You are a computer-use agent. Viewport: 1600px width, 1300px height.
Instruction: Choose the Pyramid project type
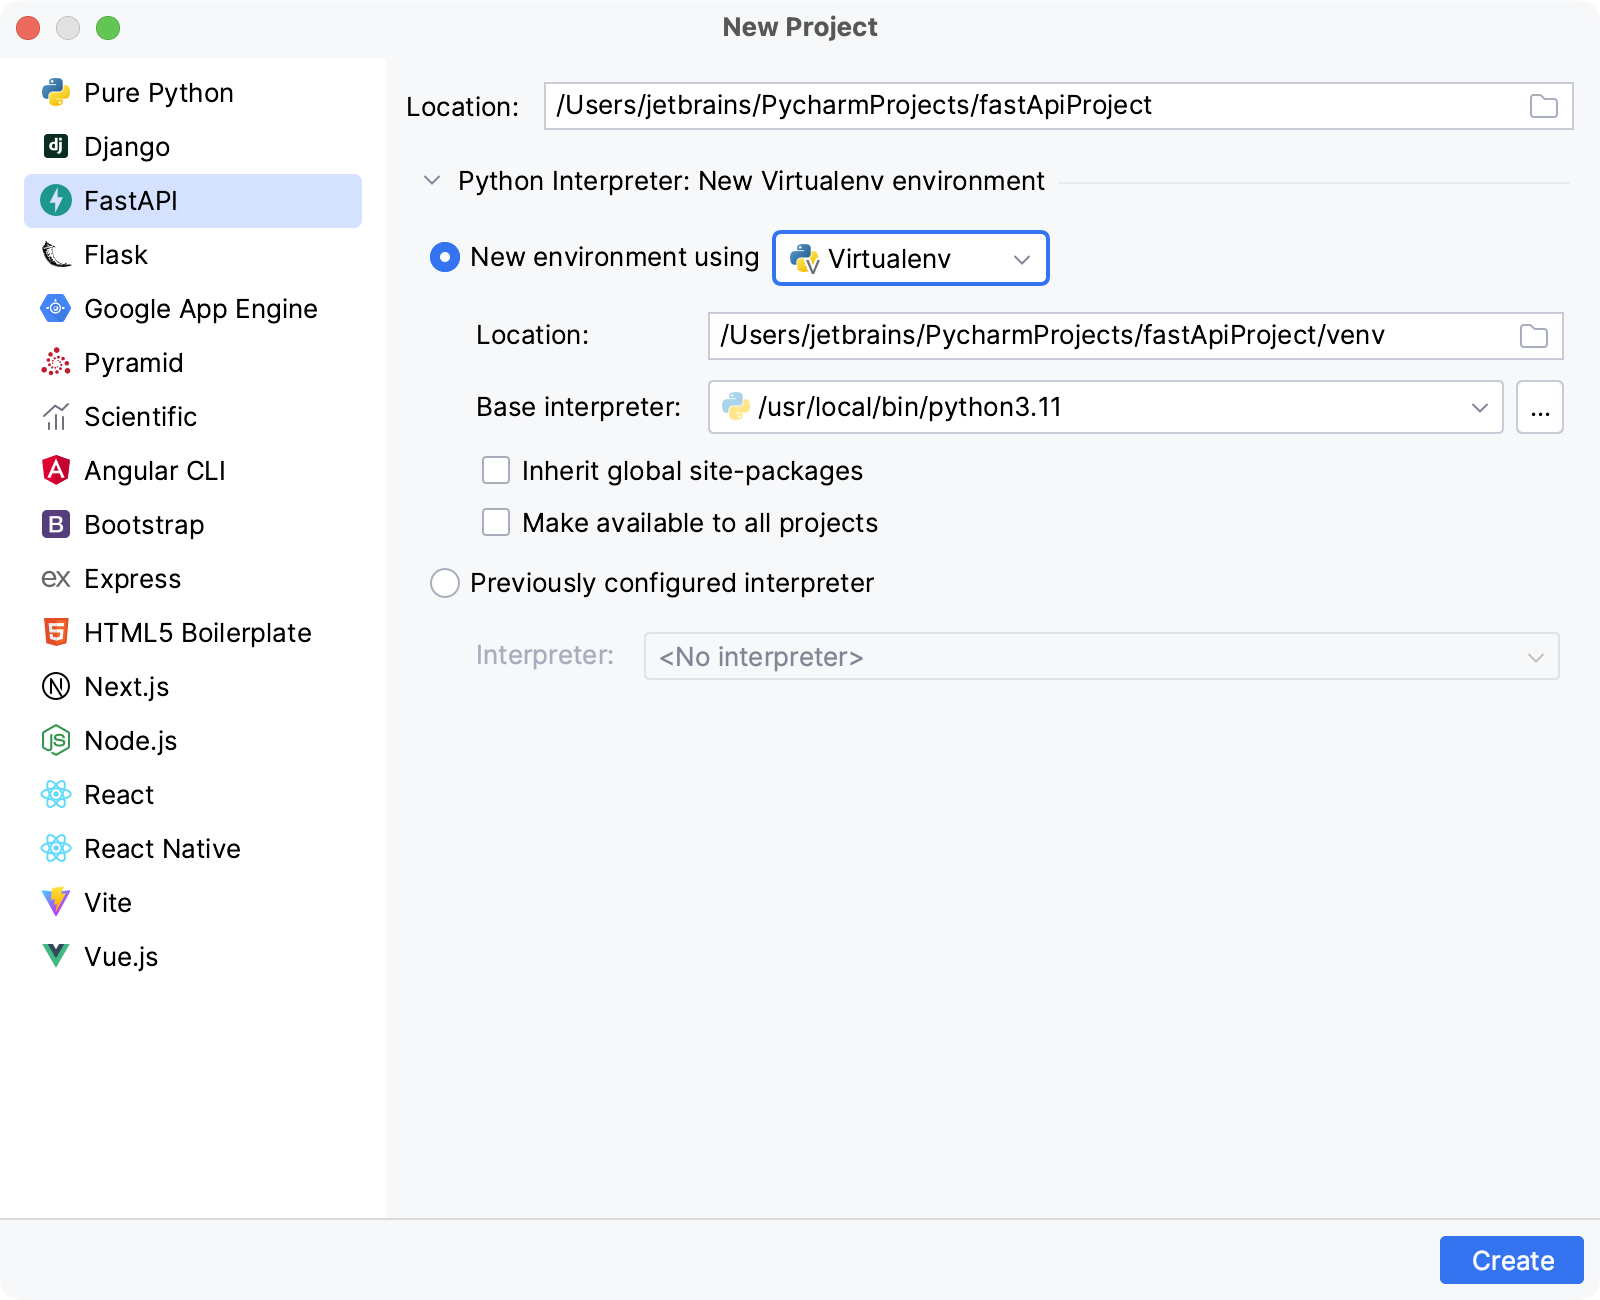193,363
